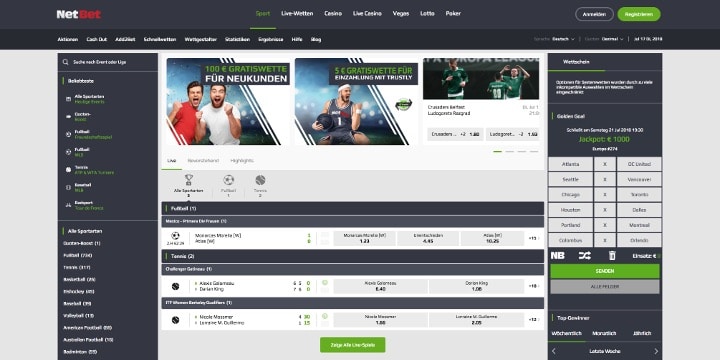Select the Fußball MLS ball icon
Viewport: 720px width, 360px height.
point(68,152)
